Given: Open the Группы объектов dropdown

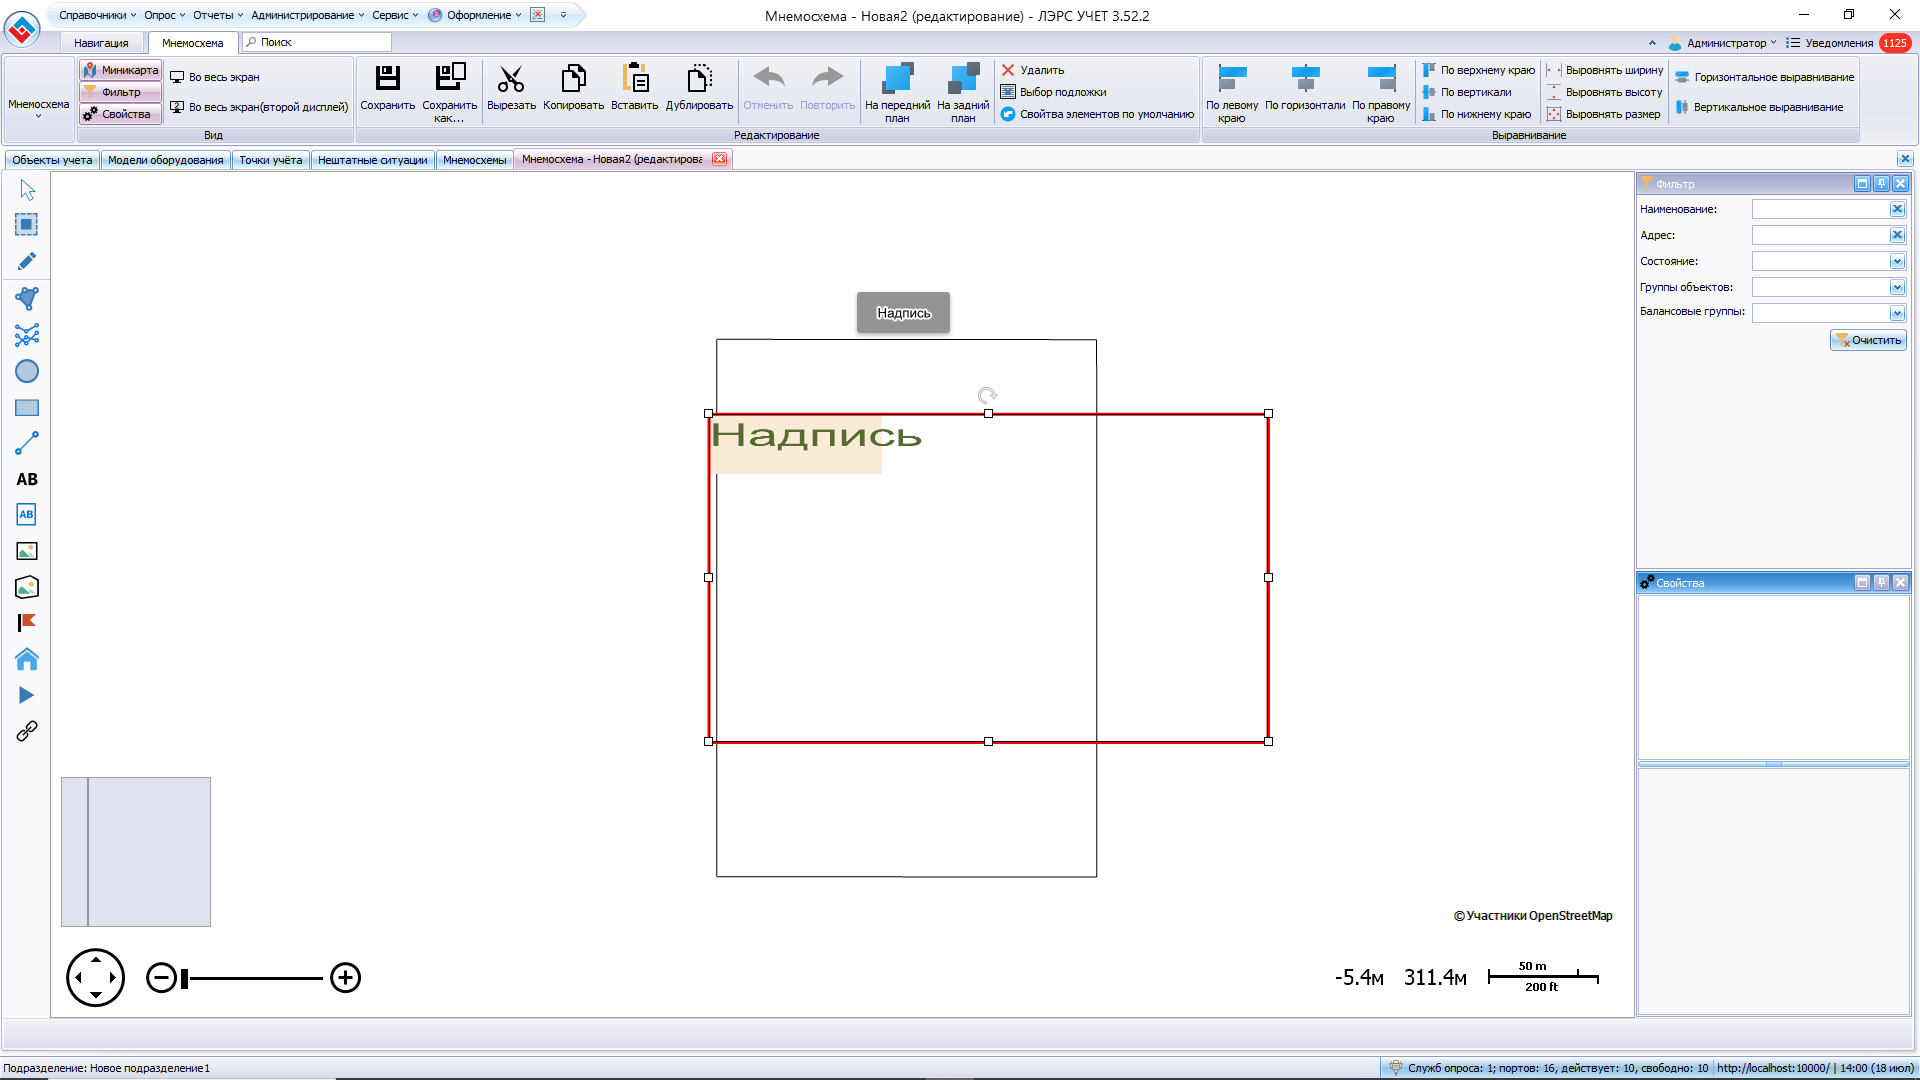Looking at the screenshot, I should [1897, 287].
